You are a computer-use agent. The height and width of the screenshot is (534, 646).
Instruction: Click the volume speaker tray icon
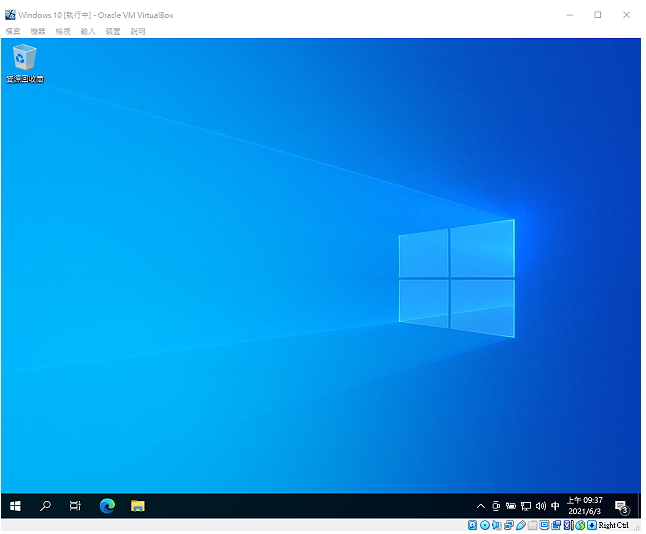[541, 506]
